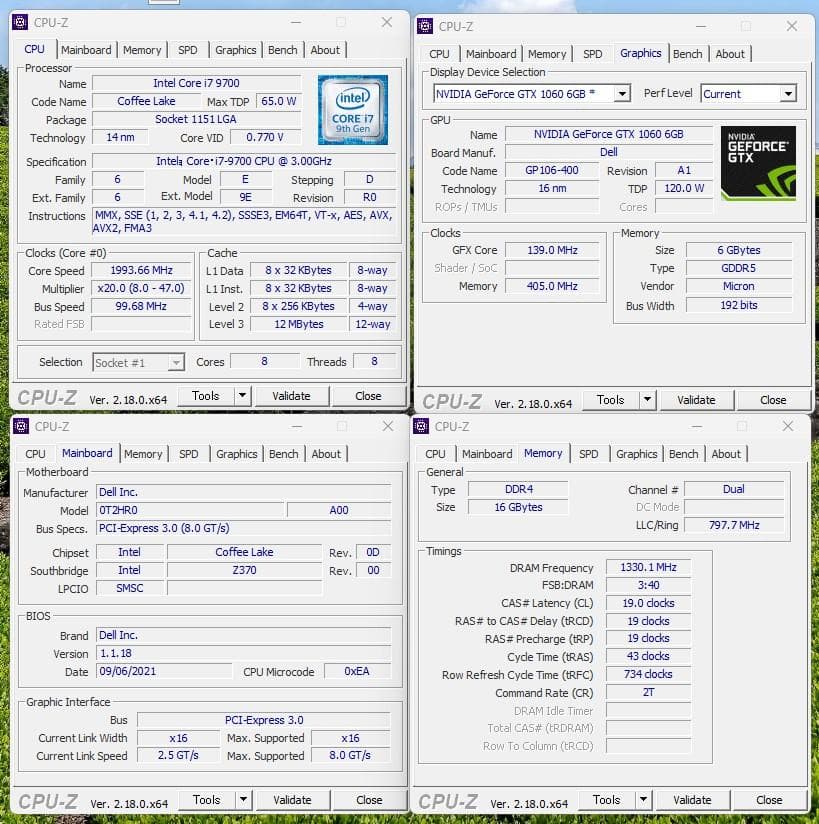Expand the Tools arrow in the Mainboard window

pos(243,800)
